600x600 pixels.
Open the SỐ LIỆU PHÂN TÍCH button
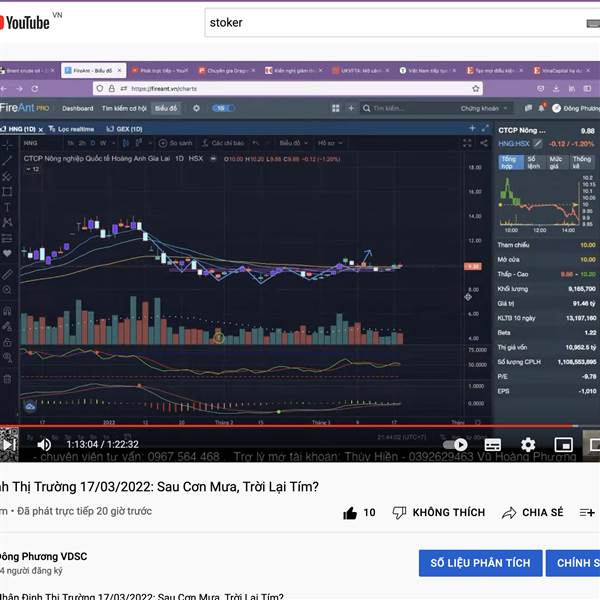480,563
